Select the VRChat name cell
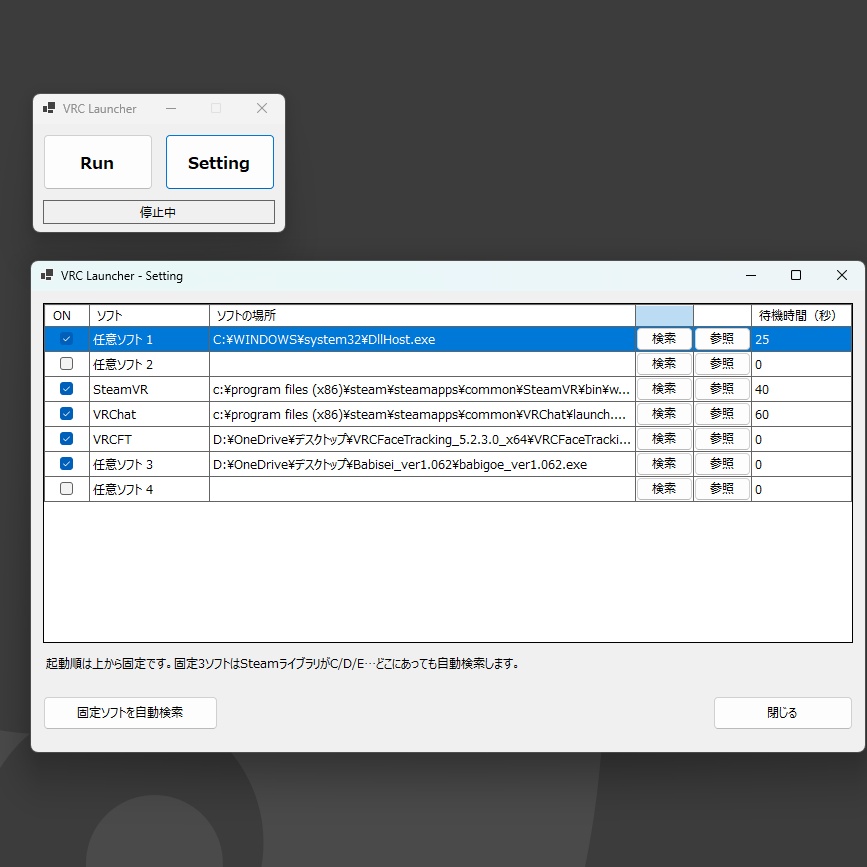Image resolution: width=867 pixels, height=867 pixels. coord(149,414)
